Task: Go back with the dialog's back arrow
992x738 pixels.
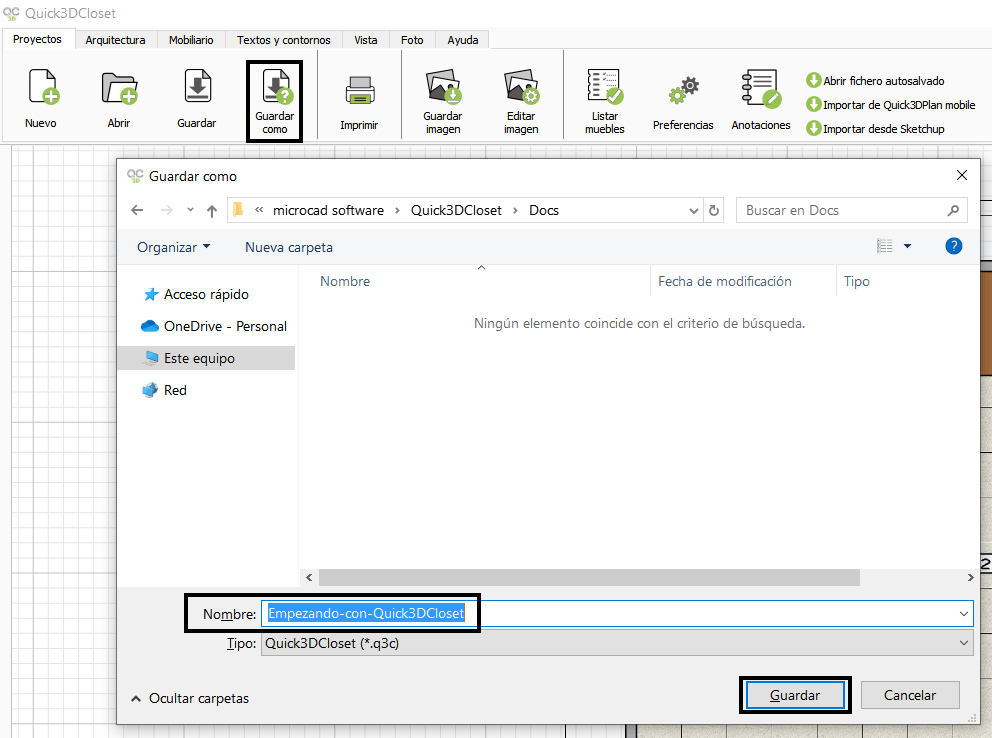Action: coord(137,211)
